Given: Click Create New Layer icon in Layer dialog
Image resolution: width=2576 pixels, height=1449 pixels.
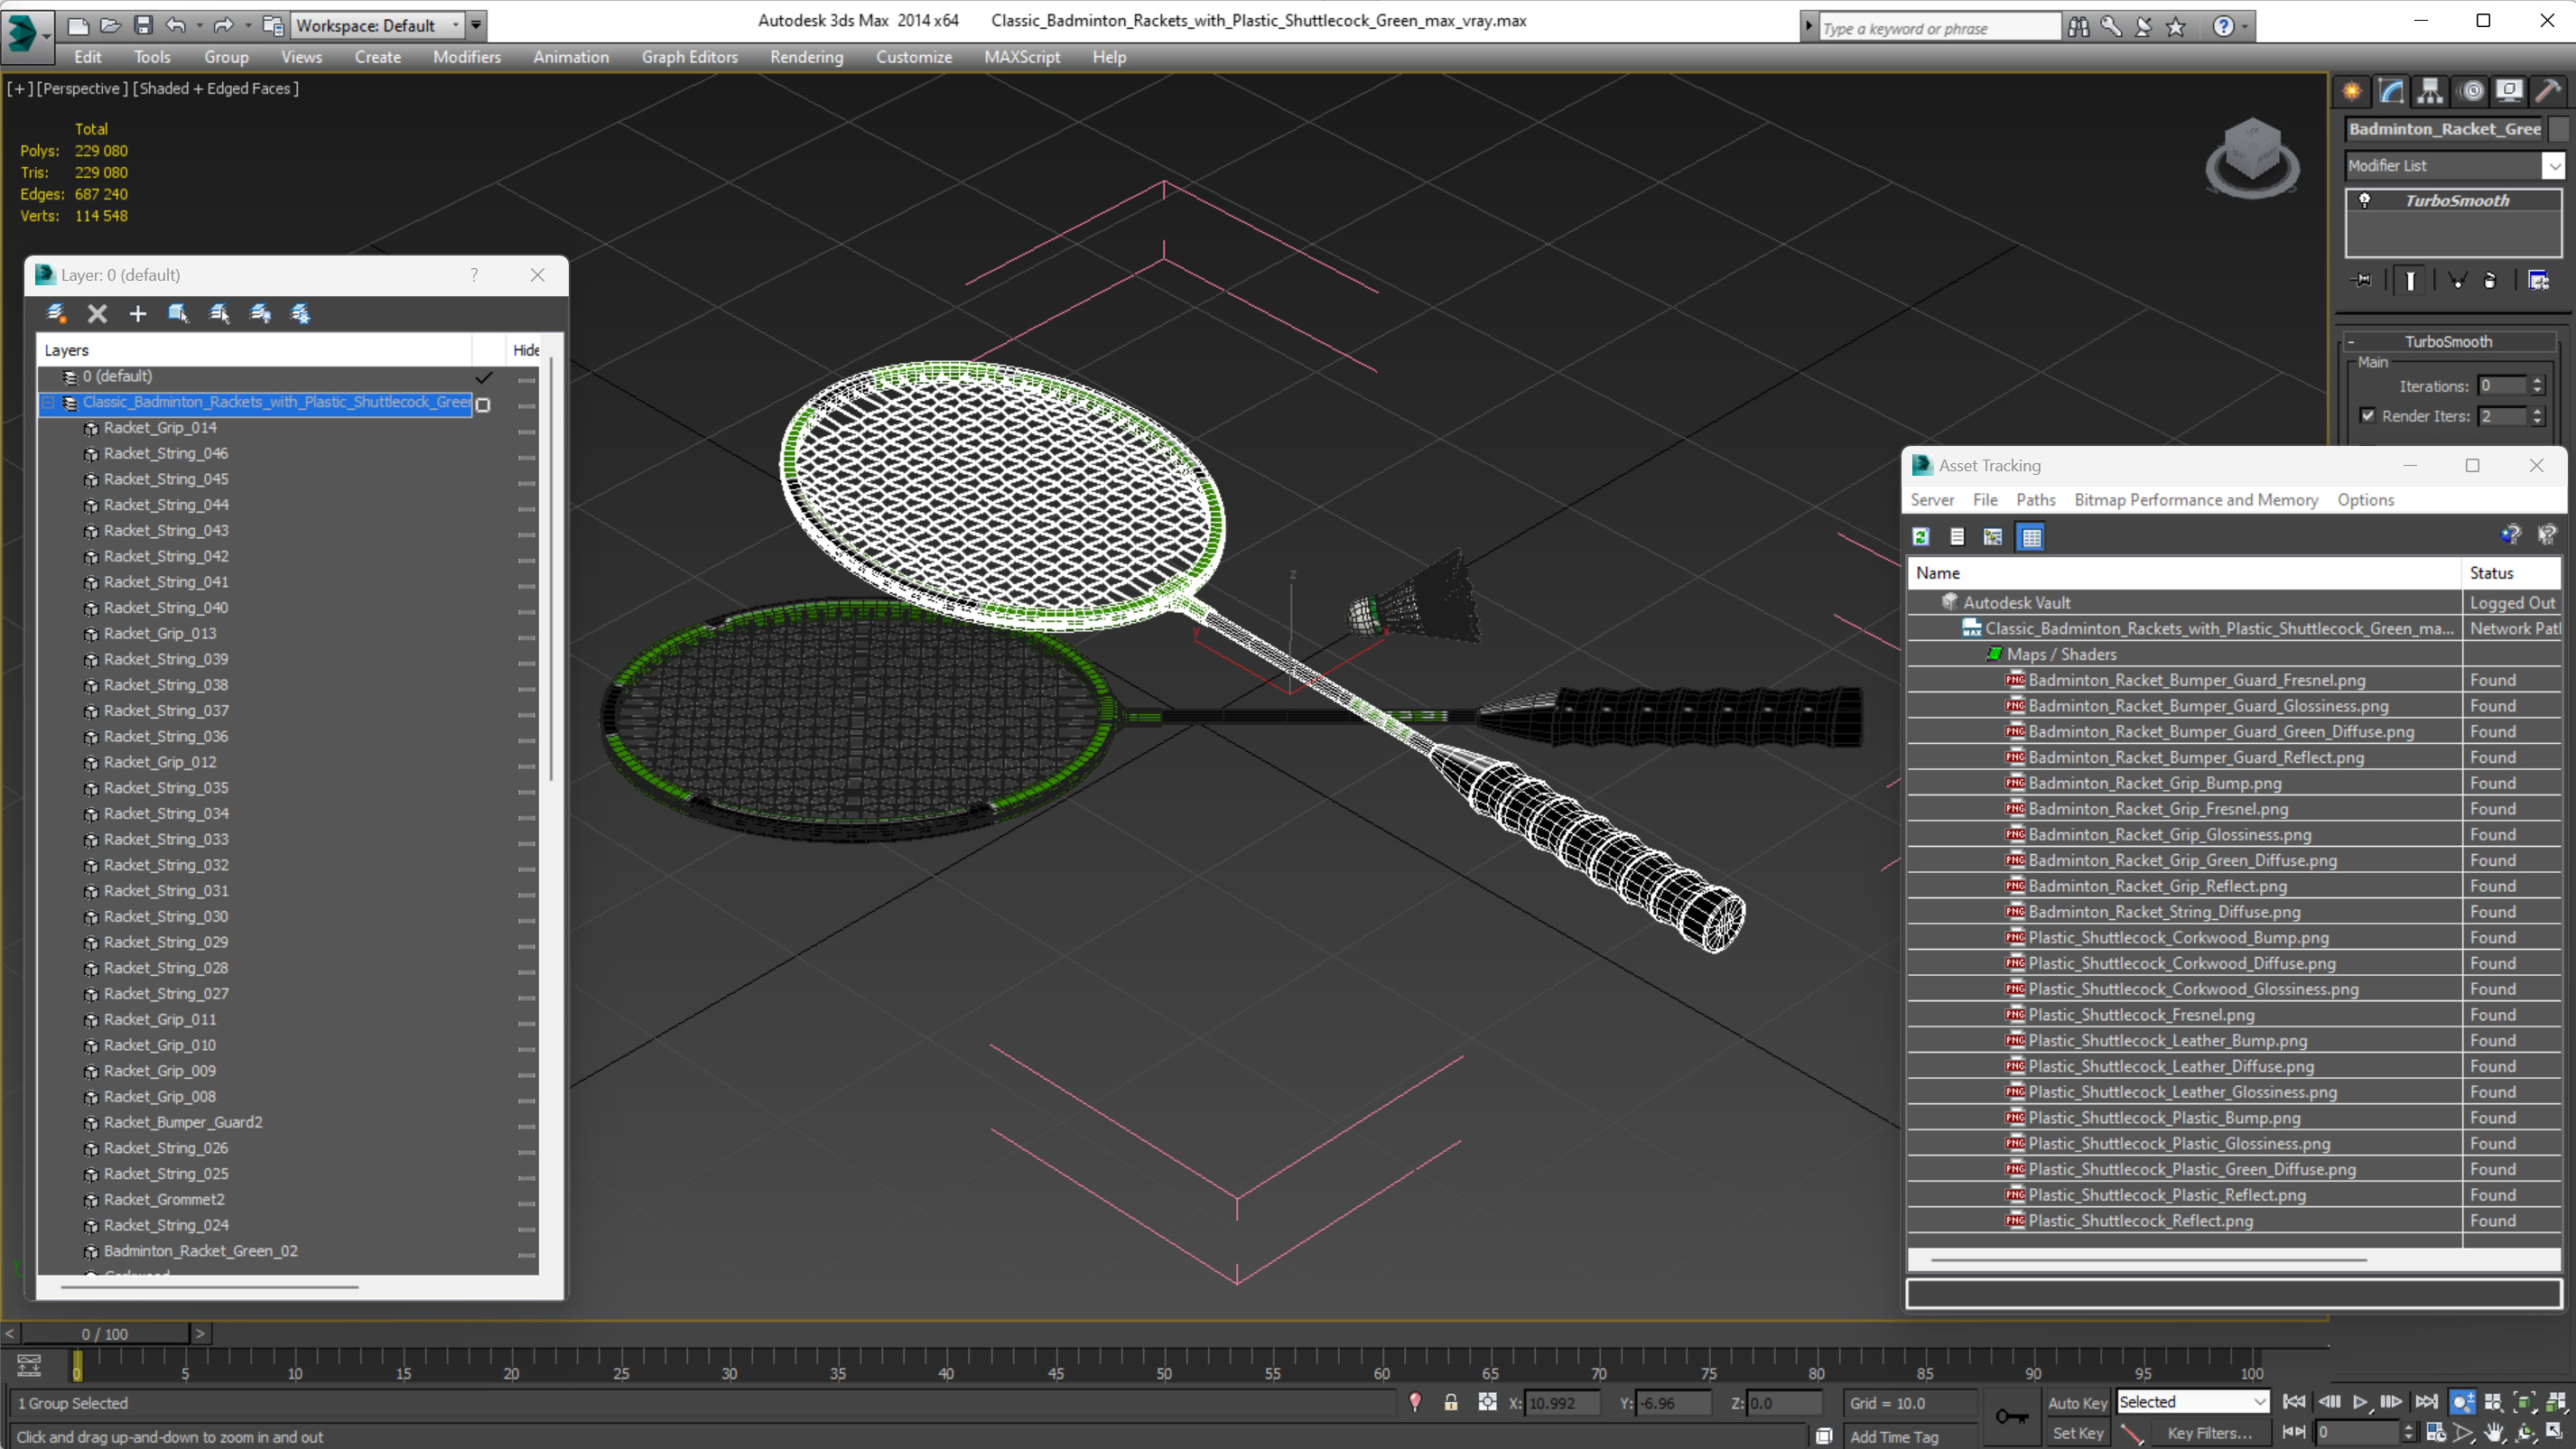Looking at the screenshot, I should click(56, 314).
